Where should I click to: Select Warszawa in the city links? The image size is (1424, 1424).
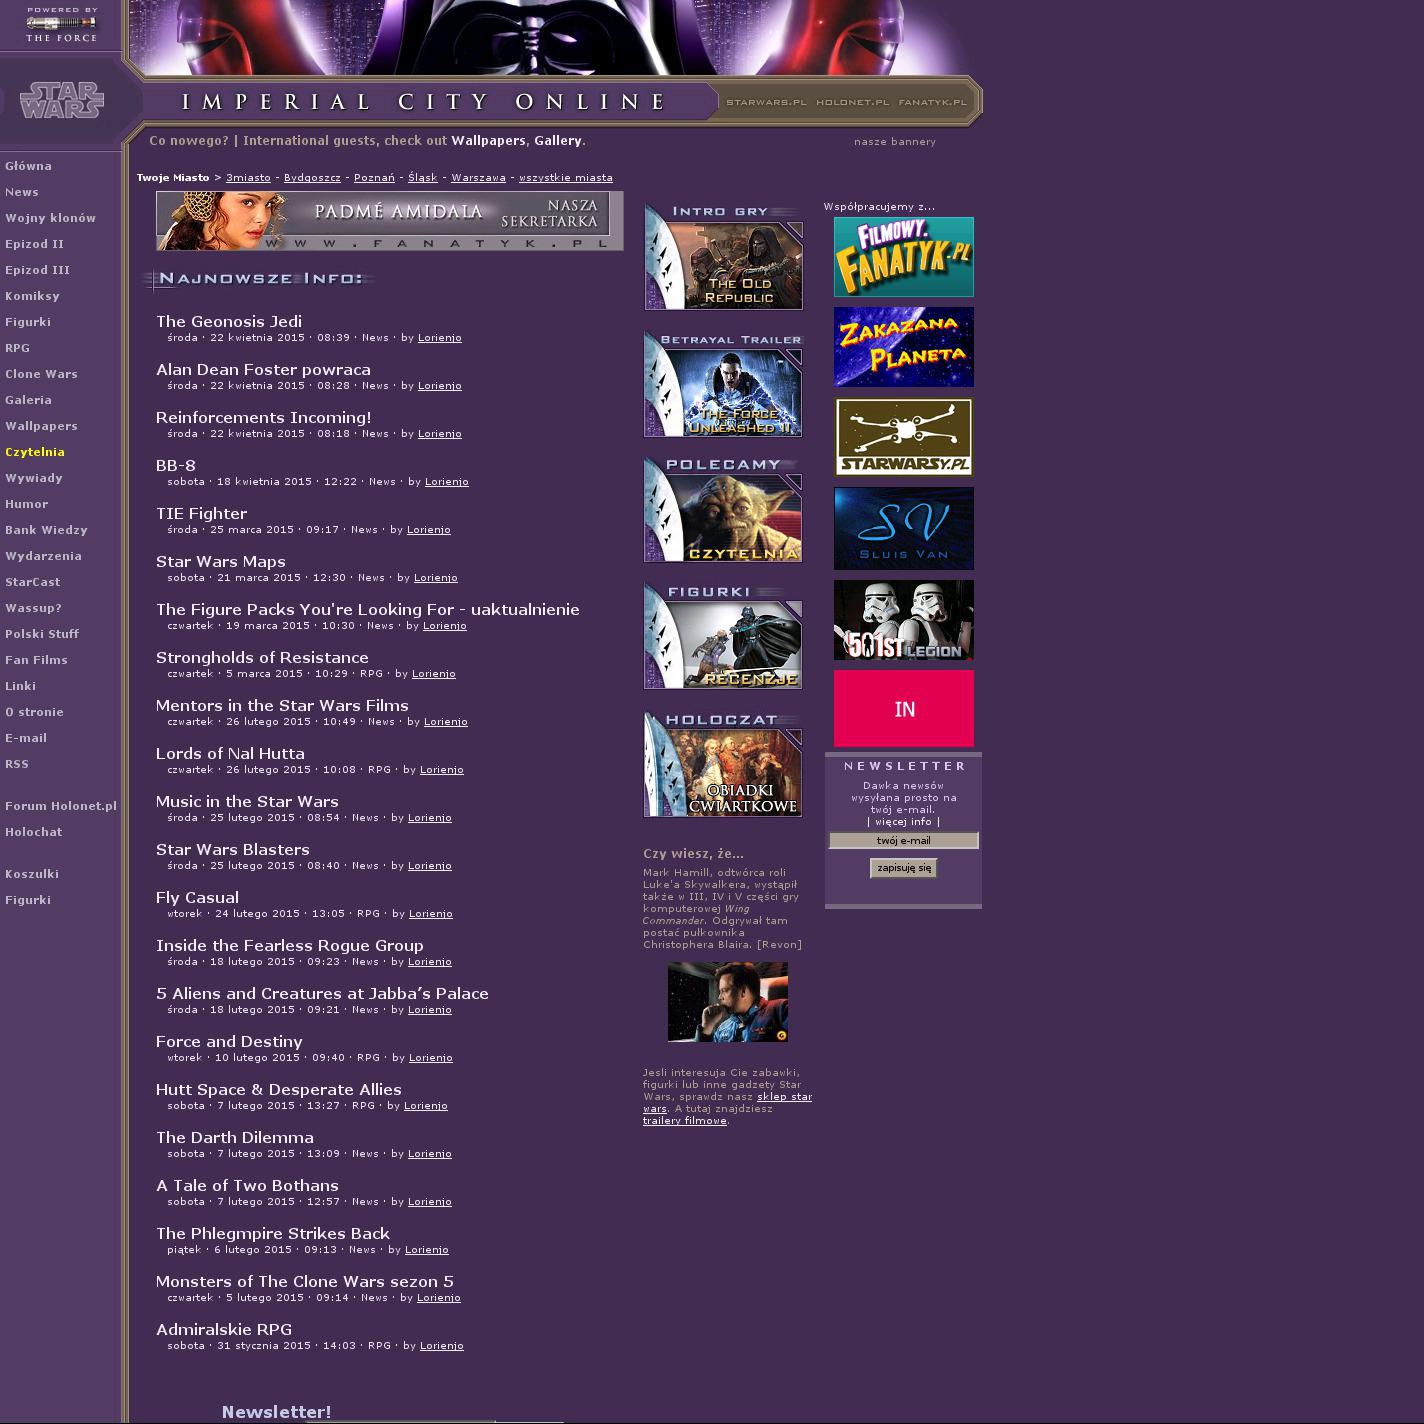tap(478, 178)
